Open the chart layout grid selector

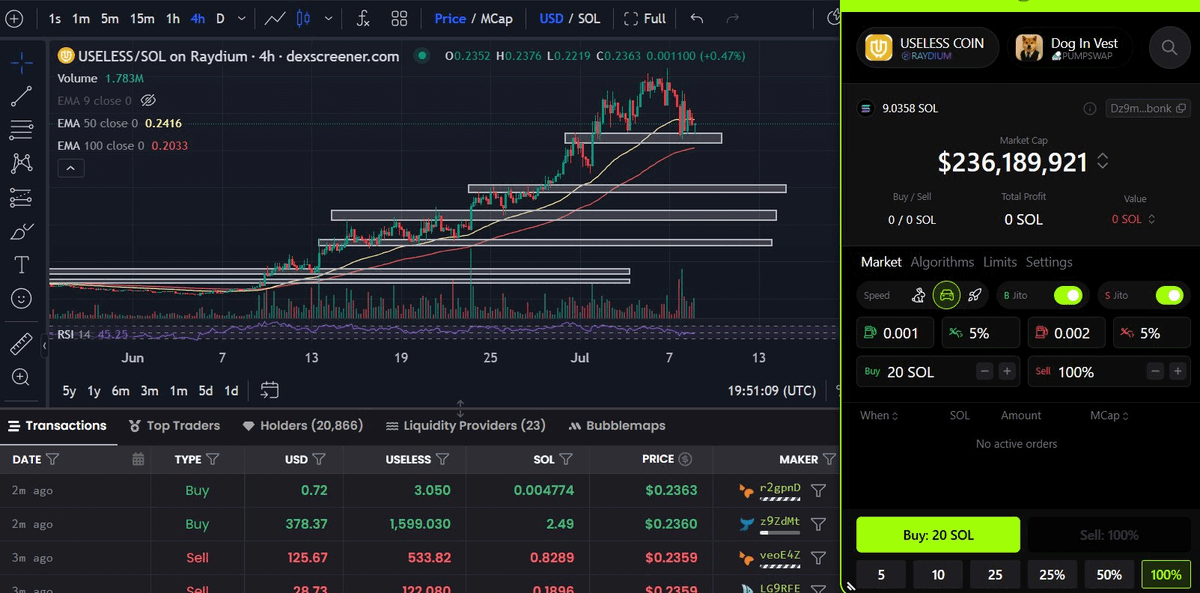click(399, 18)
